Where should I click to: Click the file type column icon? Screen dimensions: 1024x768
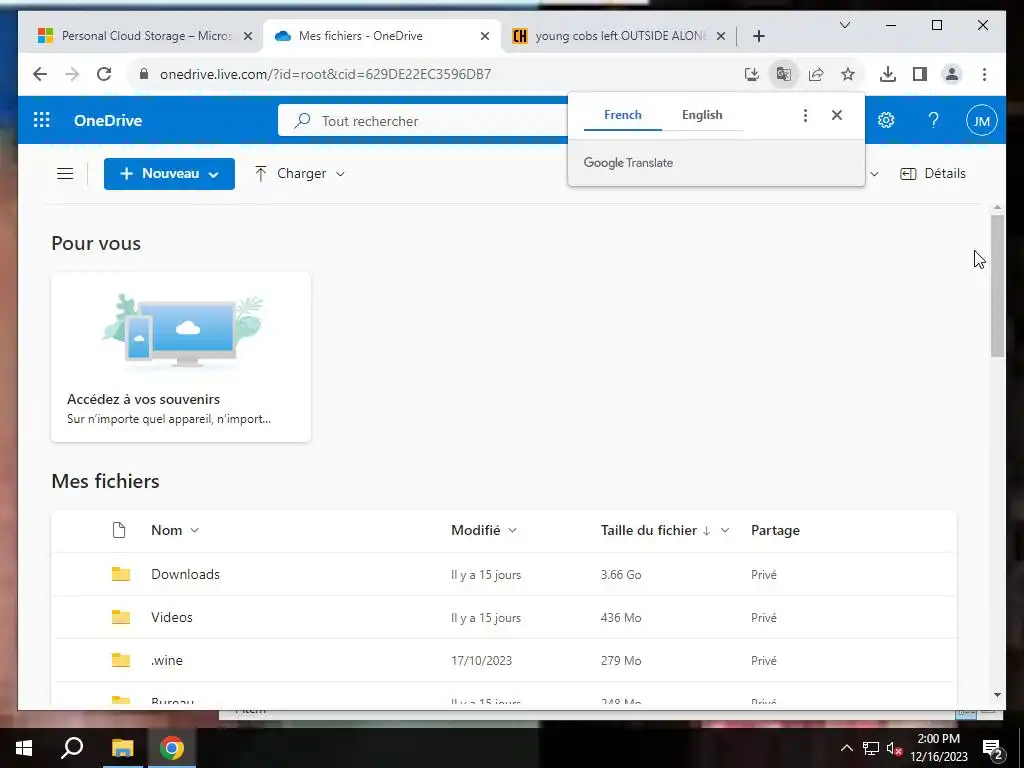point(119,530)
